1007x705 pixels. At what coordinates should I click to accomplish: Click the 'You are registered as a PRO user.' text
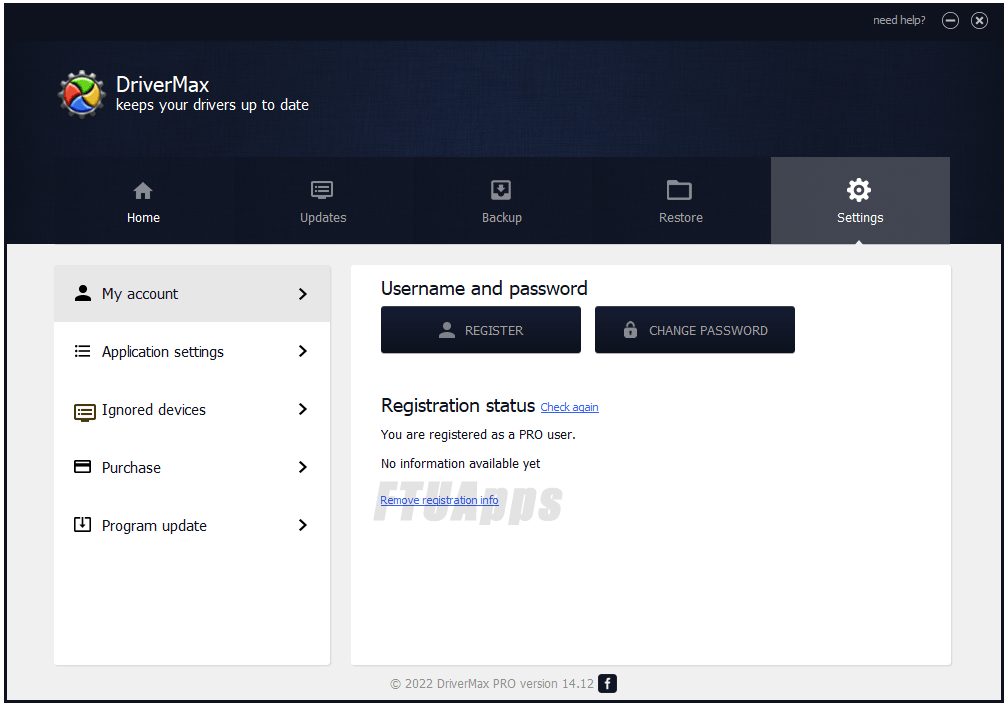tap(478, 435)
